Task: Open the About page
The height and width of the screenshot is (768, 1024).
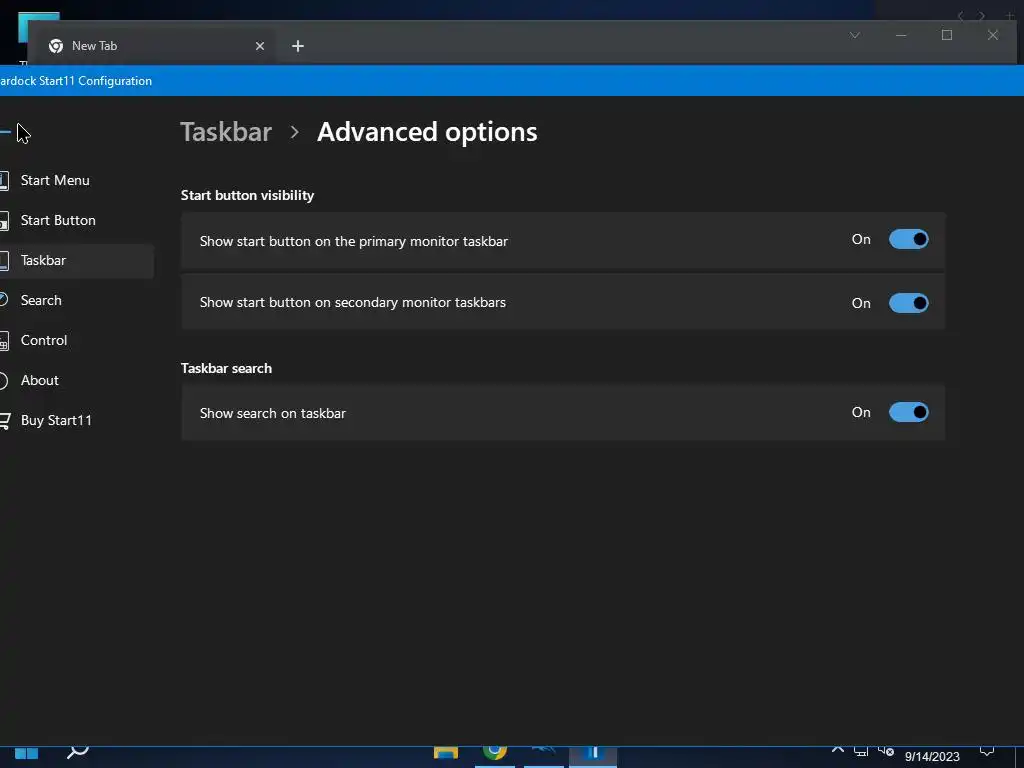Action: tap(39, 380)
